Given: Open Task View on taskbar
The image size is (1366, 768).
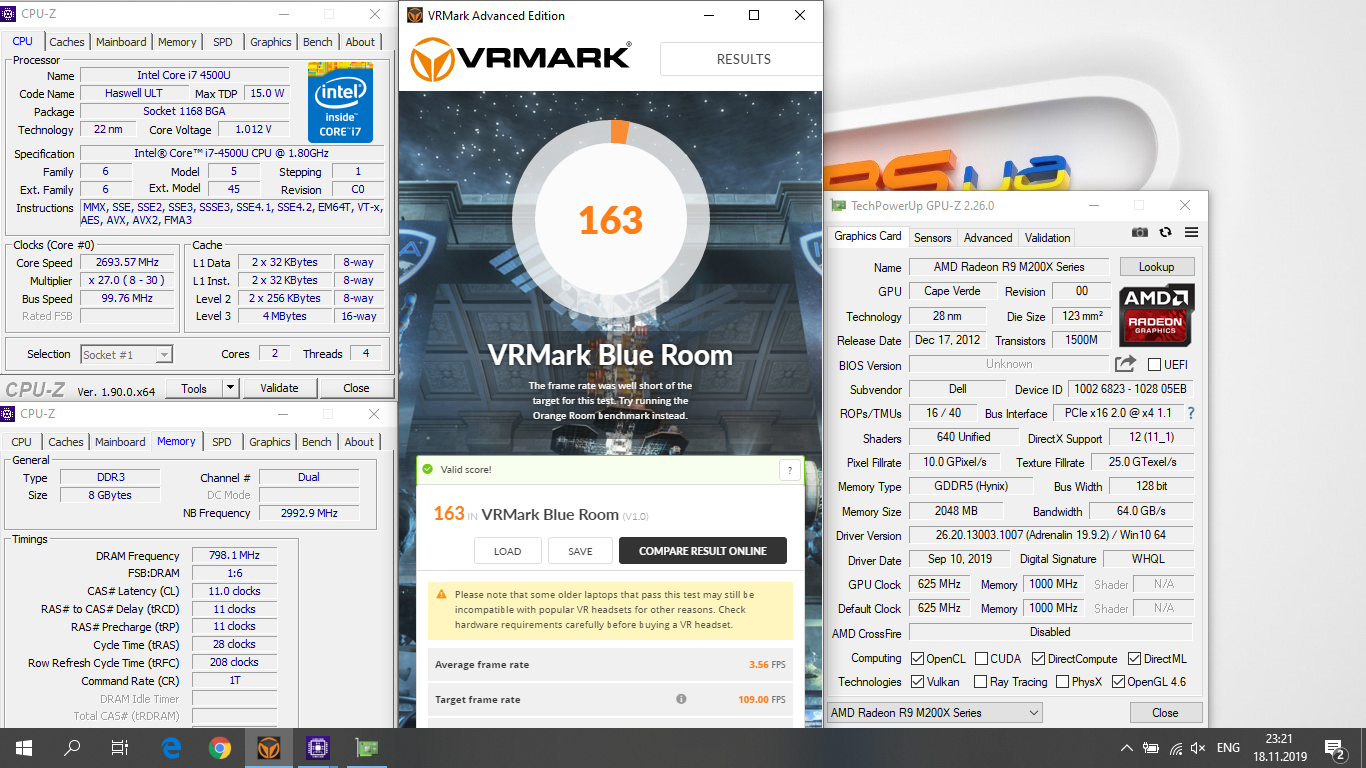Looking at the screenshot, I should 120,747.
